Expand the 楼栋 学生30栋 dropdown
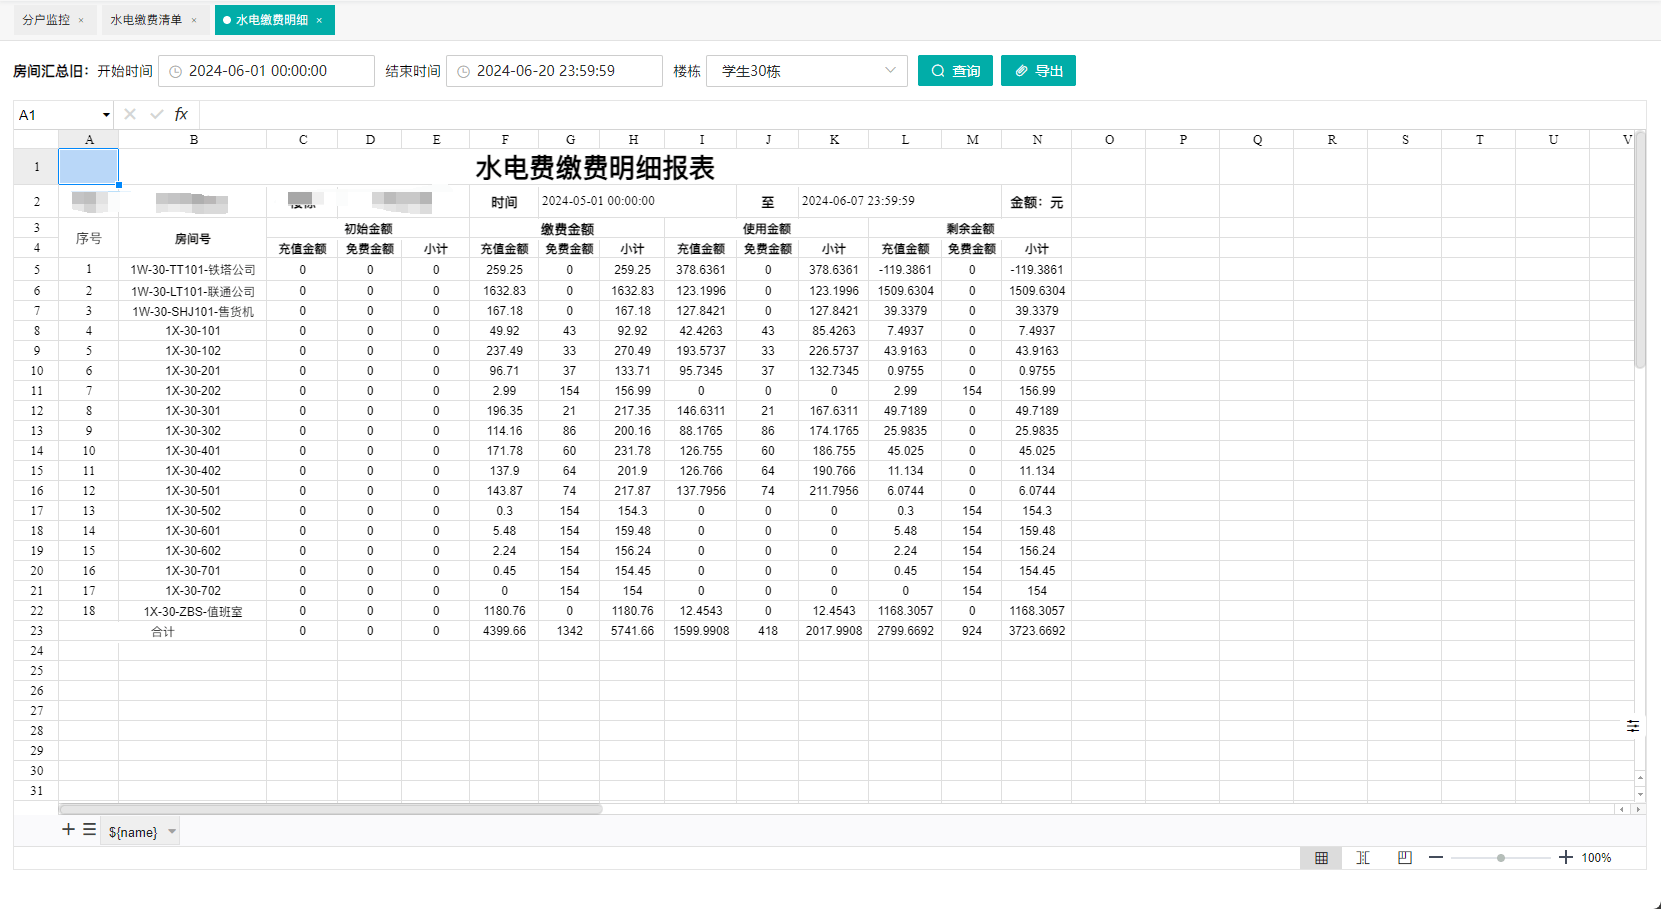 (x=807, y=71)
